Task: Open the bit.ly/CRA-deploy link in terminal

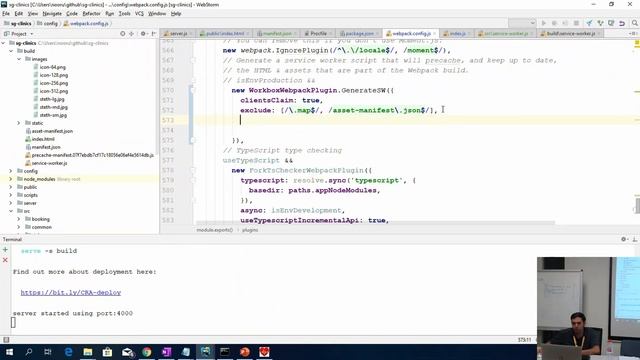Action: (71, 293)
